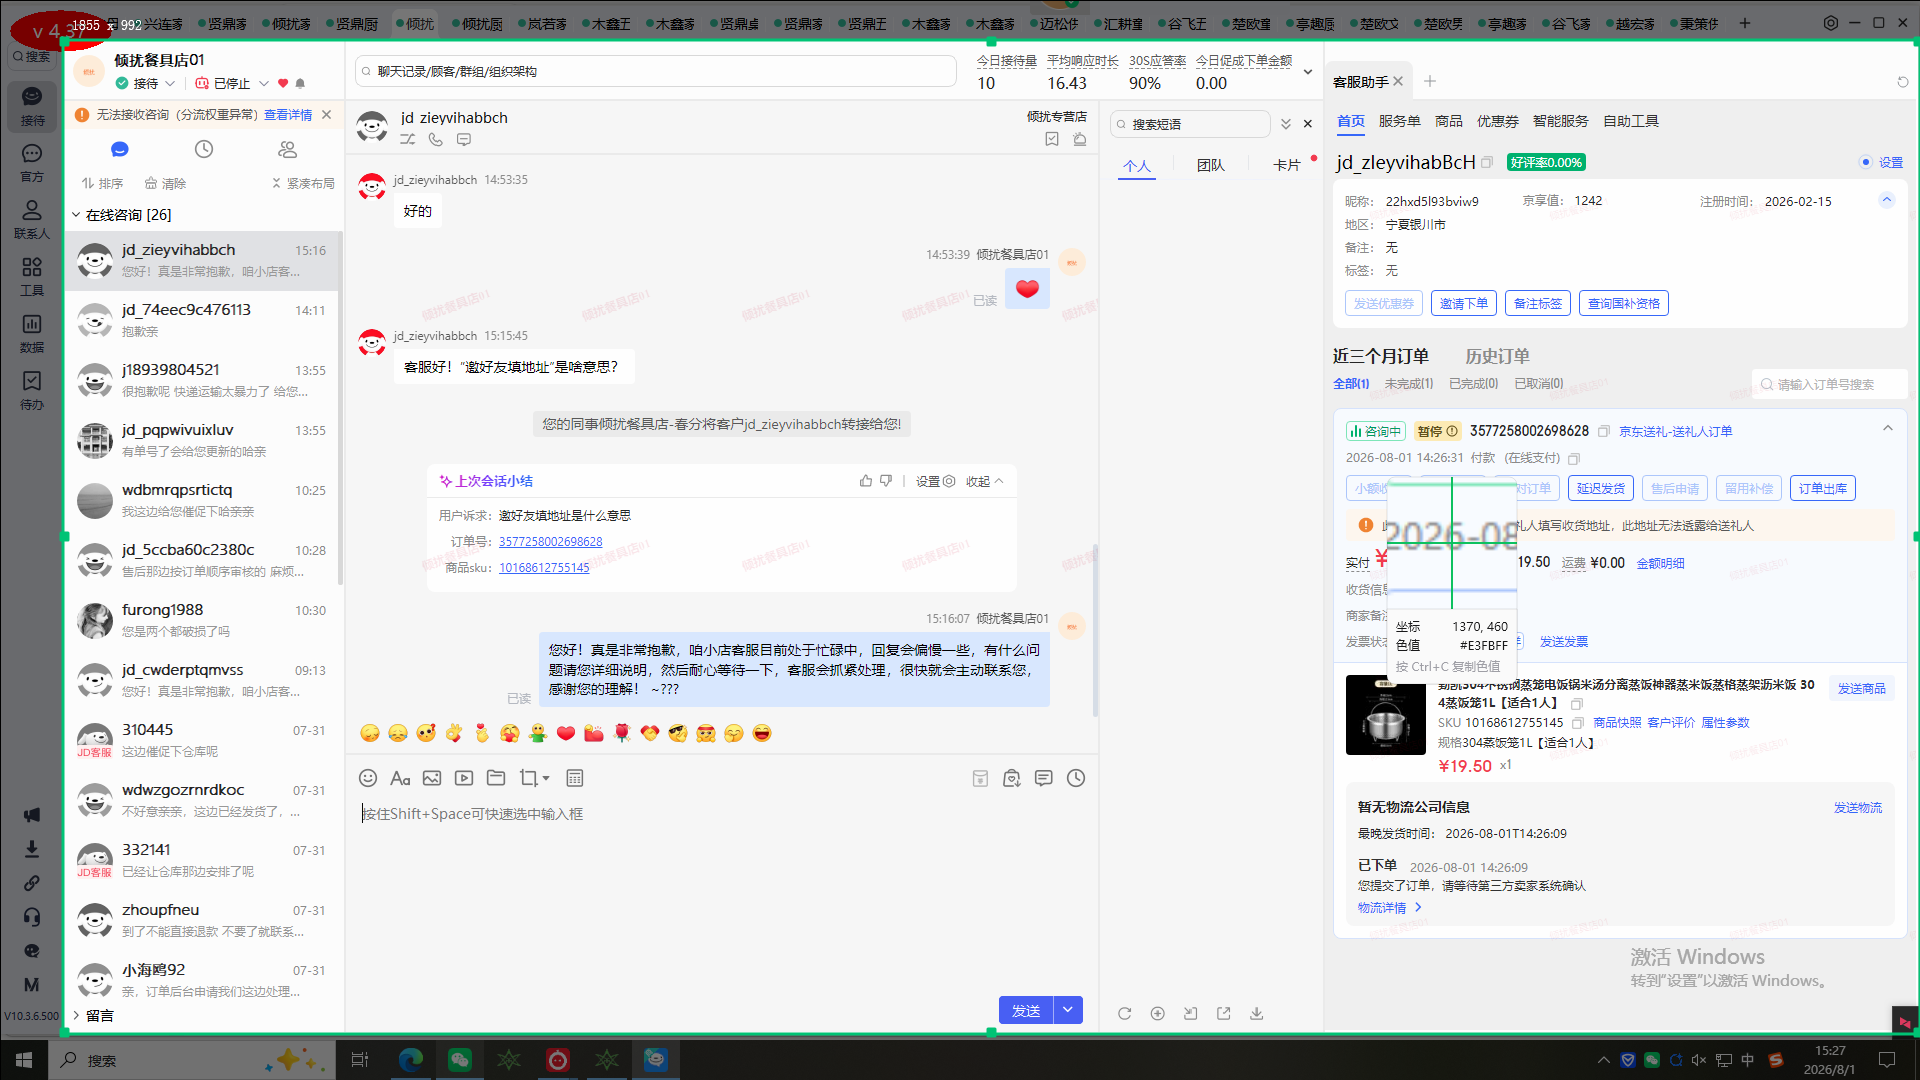Click the 延迟发货 button
1920x1080 pixels.
[1601, 488]
